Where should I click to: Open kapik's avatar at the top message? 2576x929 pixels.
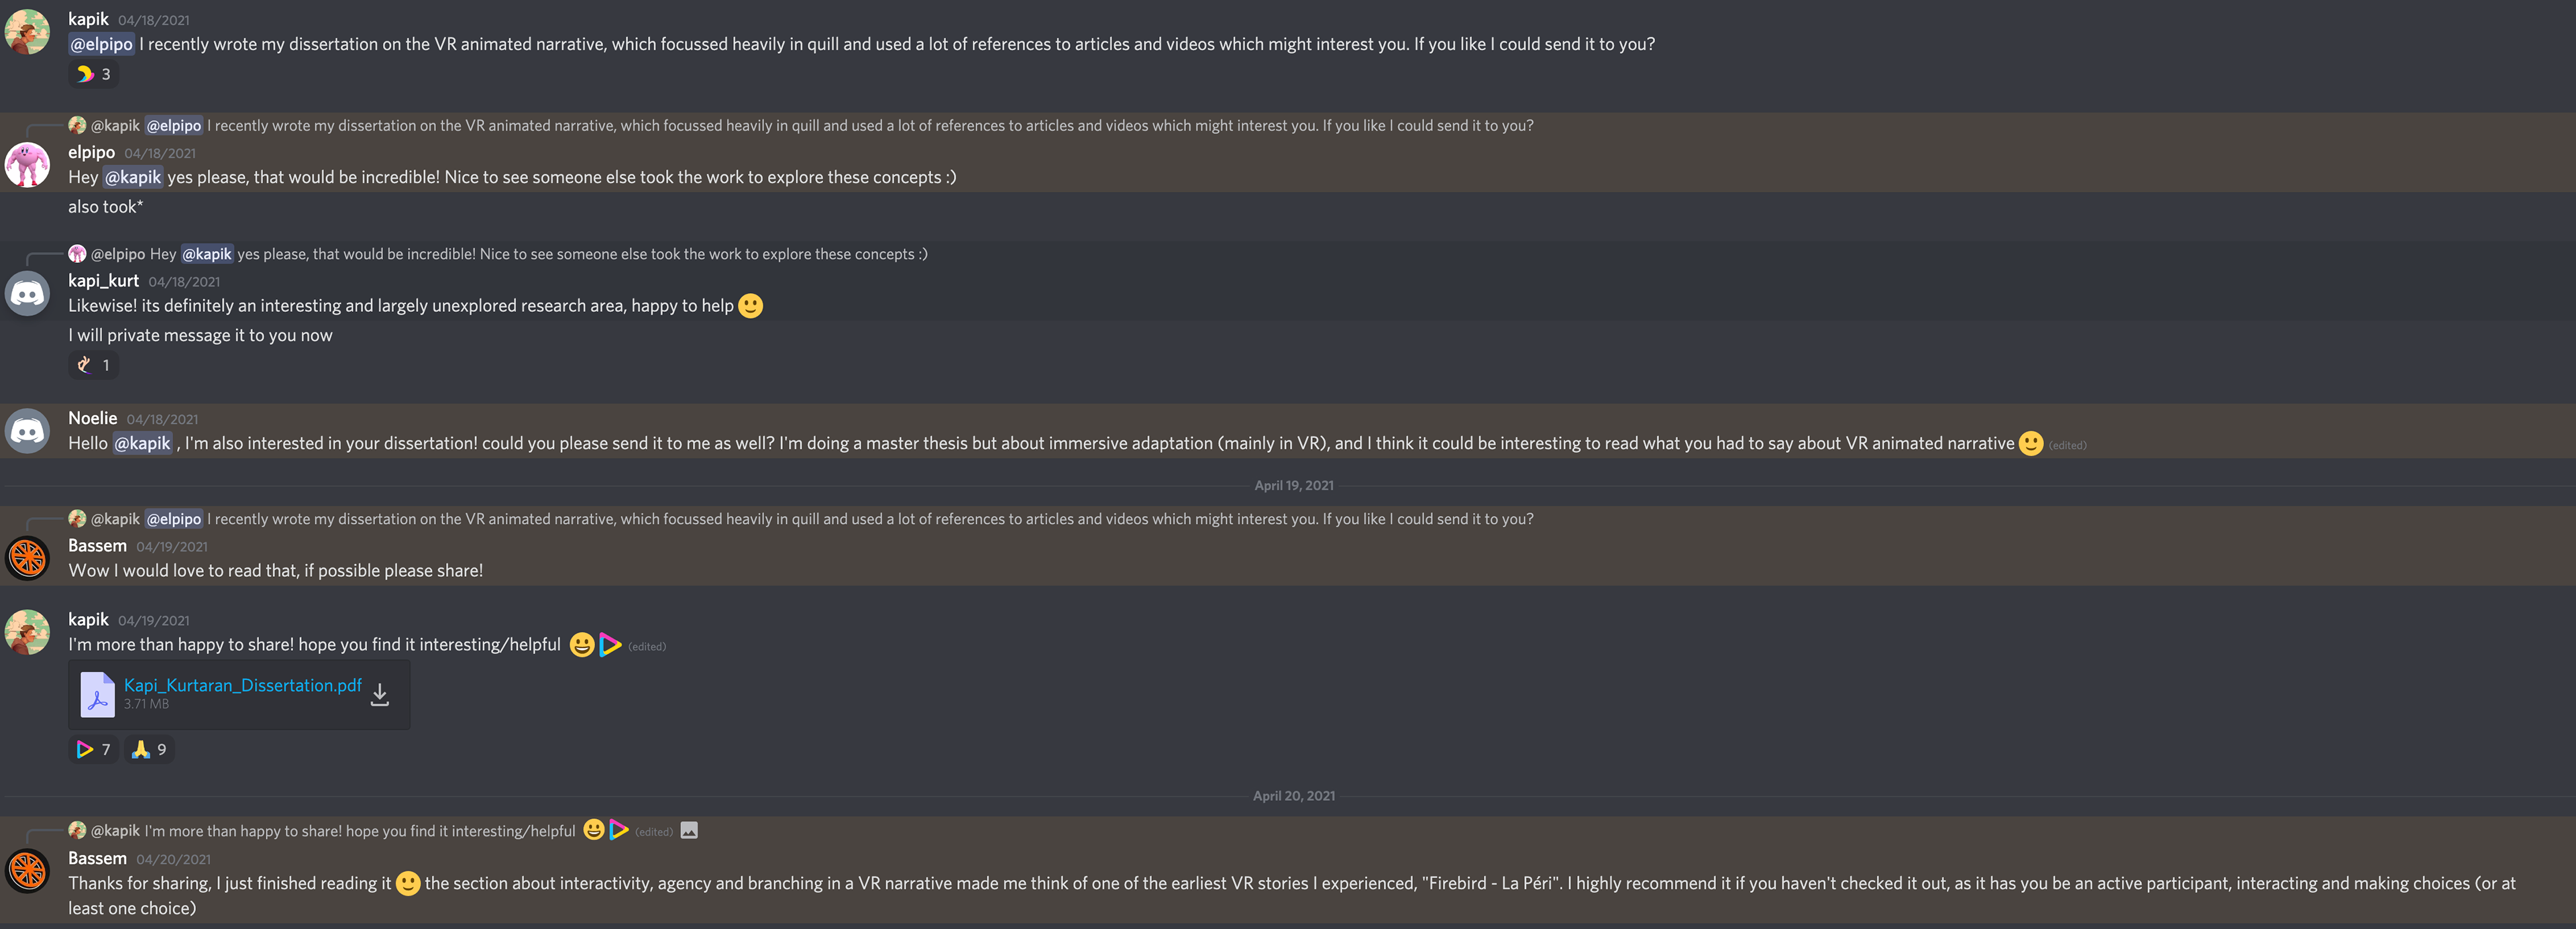[28, 32]
